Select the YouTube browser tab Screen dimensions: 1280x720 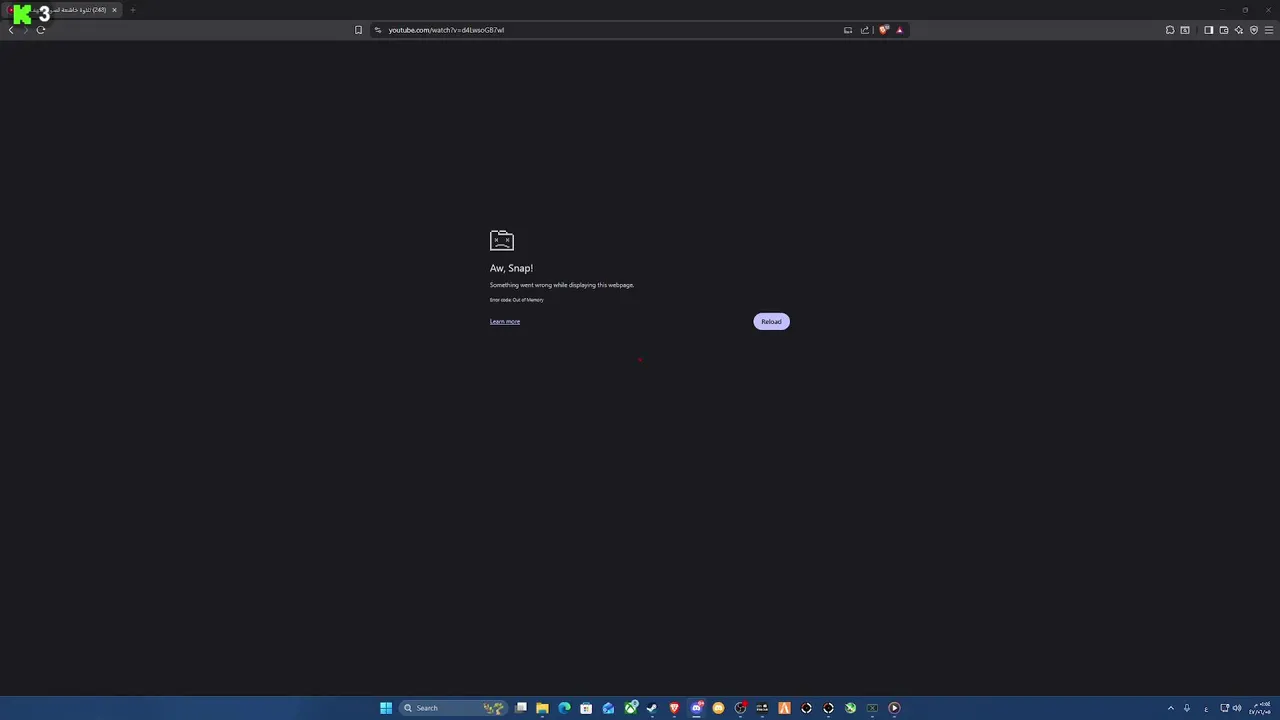coord(63,10)
